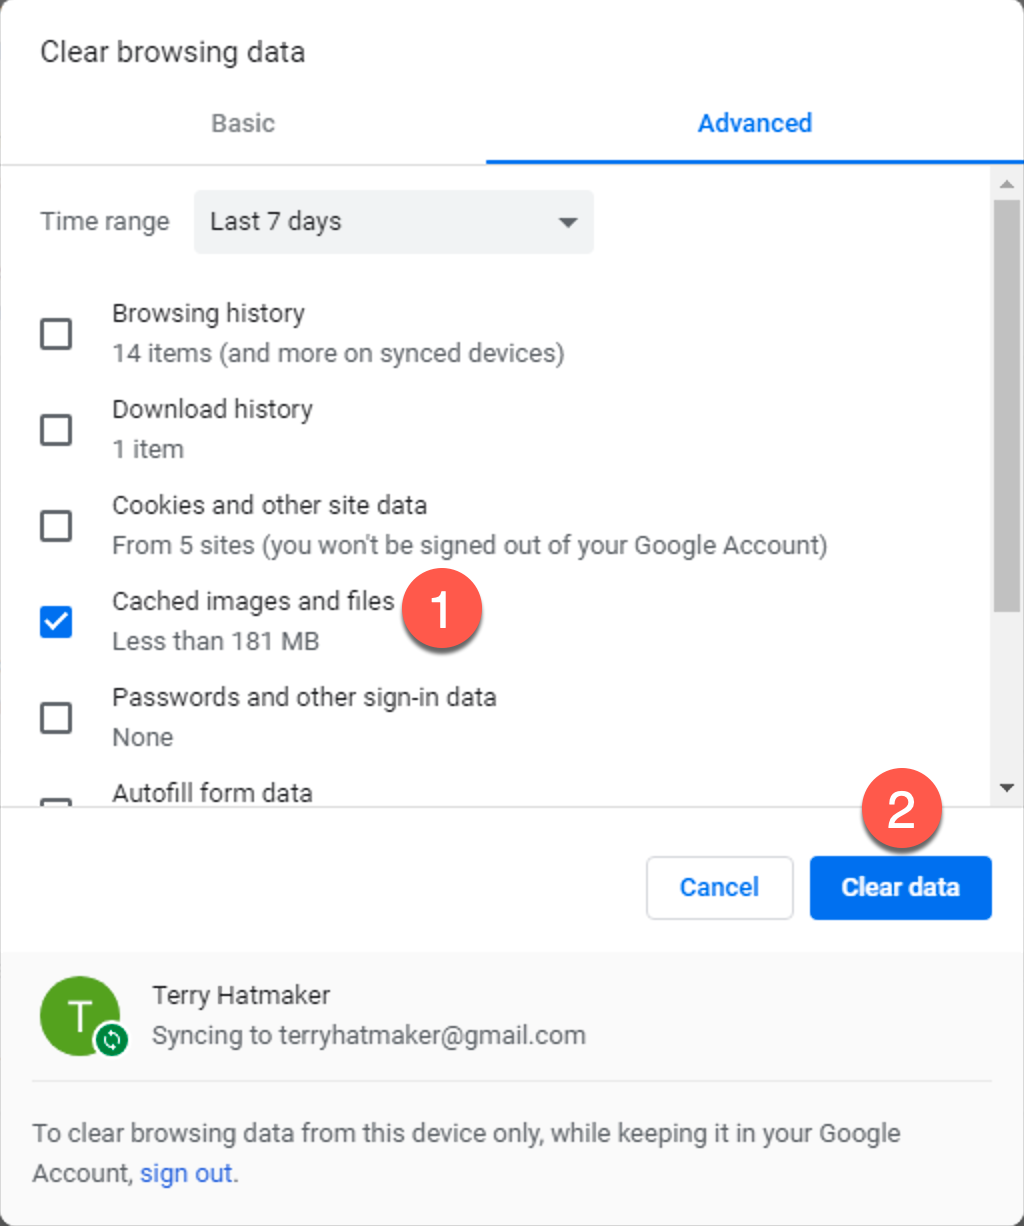Click the vertical scrollbar thumb
The height and width of the screenshot is (1226, 1024).
coord(1006,400)
